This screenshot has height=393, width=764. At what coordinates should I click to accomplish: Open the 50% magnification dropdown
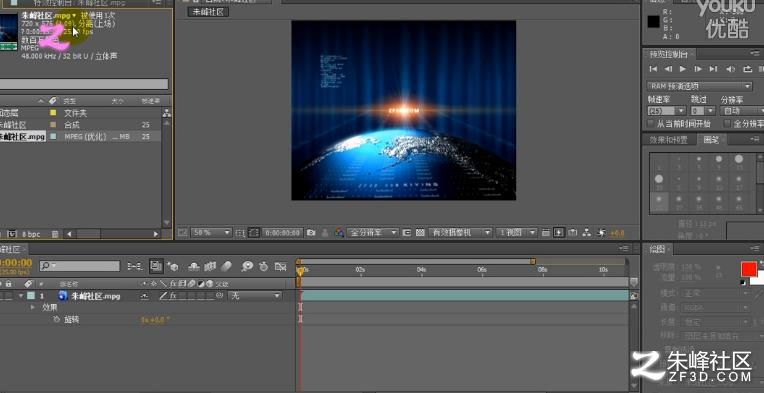coord(211,233)
